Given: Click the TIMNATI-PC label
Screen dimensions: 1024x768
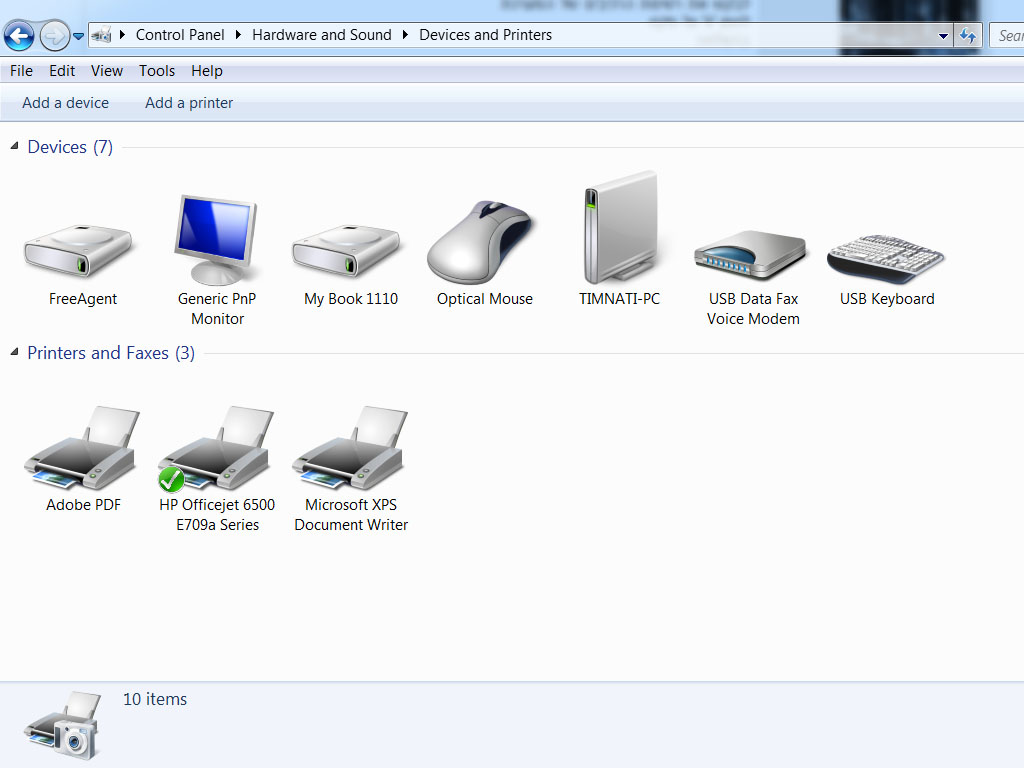Looking at the screenshot, I should pyautogui.click(x=619, y=298).
